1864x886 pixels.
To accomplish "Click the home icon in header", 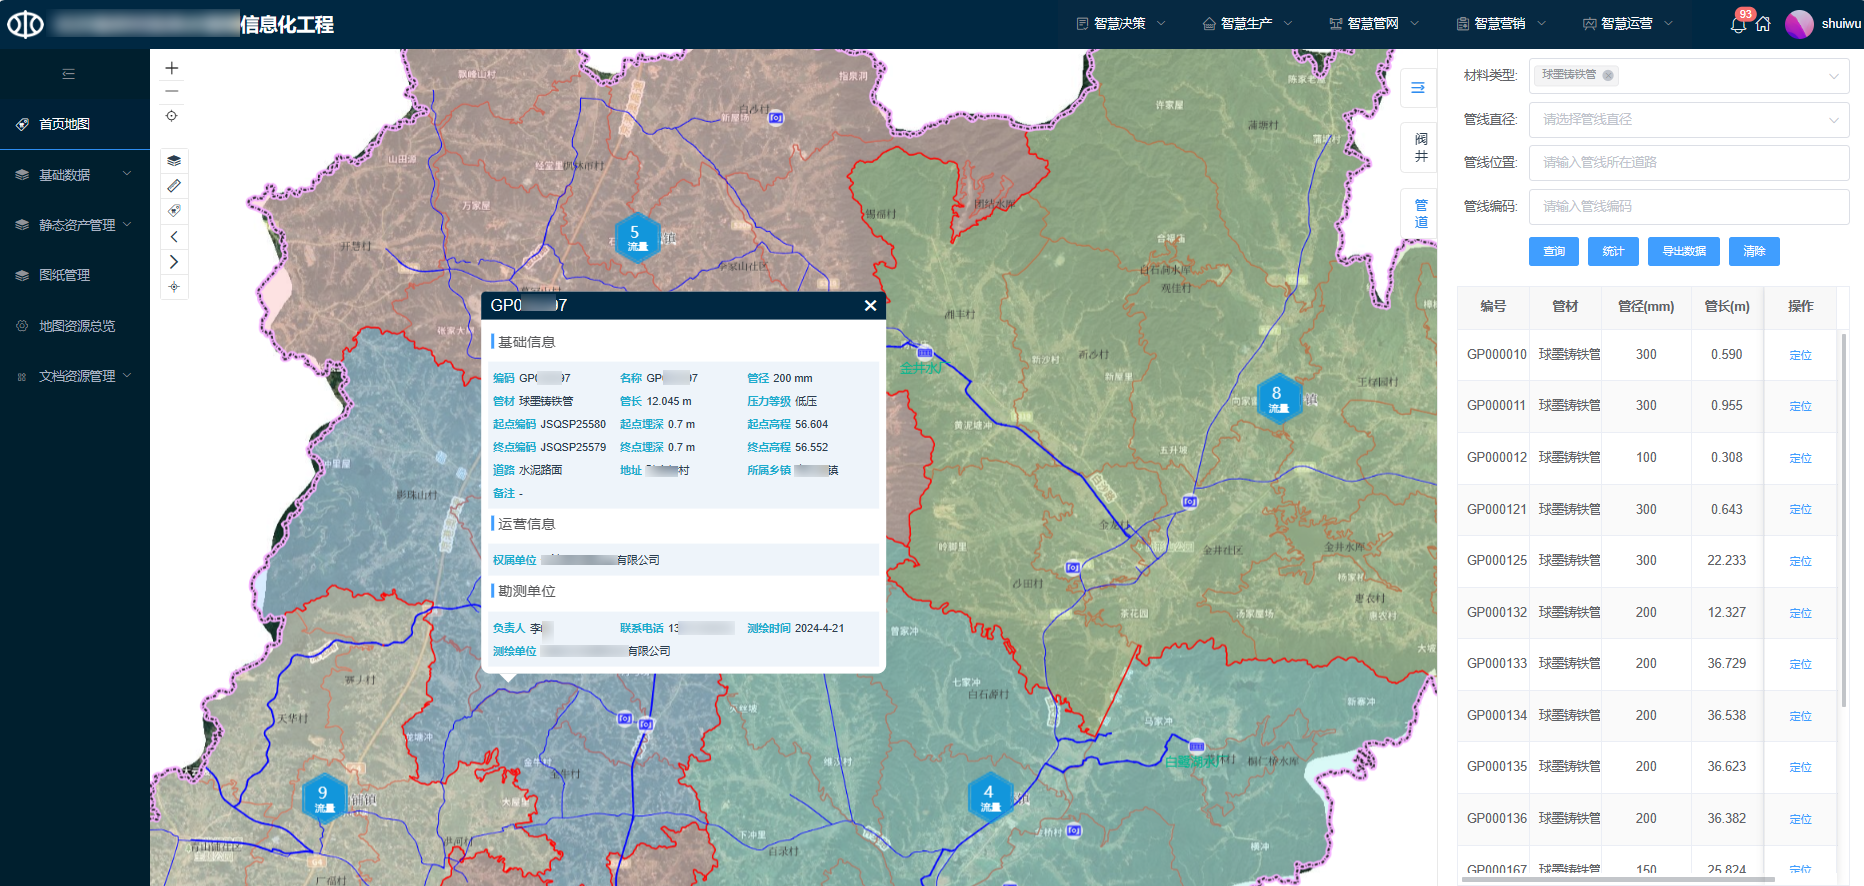I will click(x=1763, y=24).
